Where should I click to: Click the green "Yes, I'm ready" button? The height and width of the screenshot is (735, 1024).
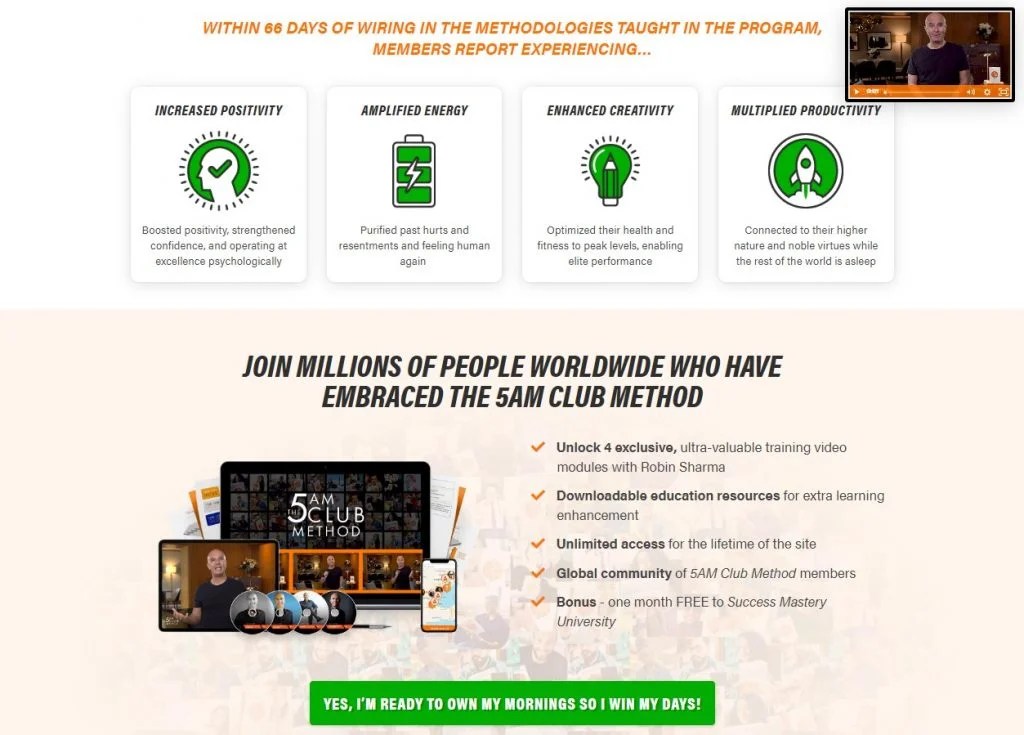(x=512, y=704)
